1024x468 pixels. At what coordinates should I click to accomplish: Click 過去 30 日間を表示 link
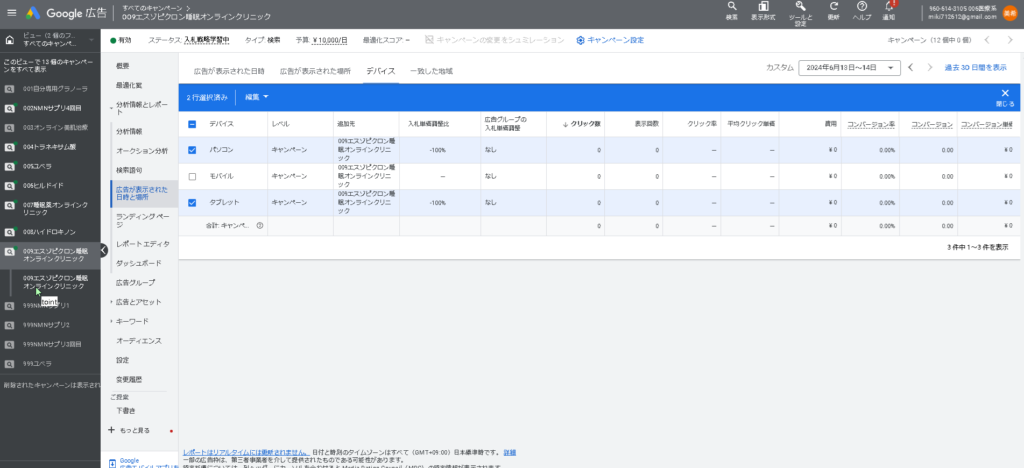pos(975,67)
